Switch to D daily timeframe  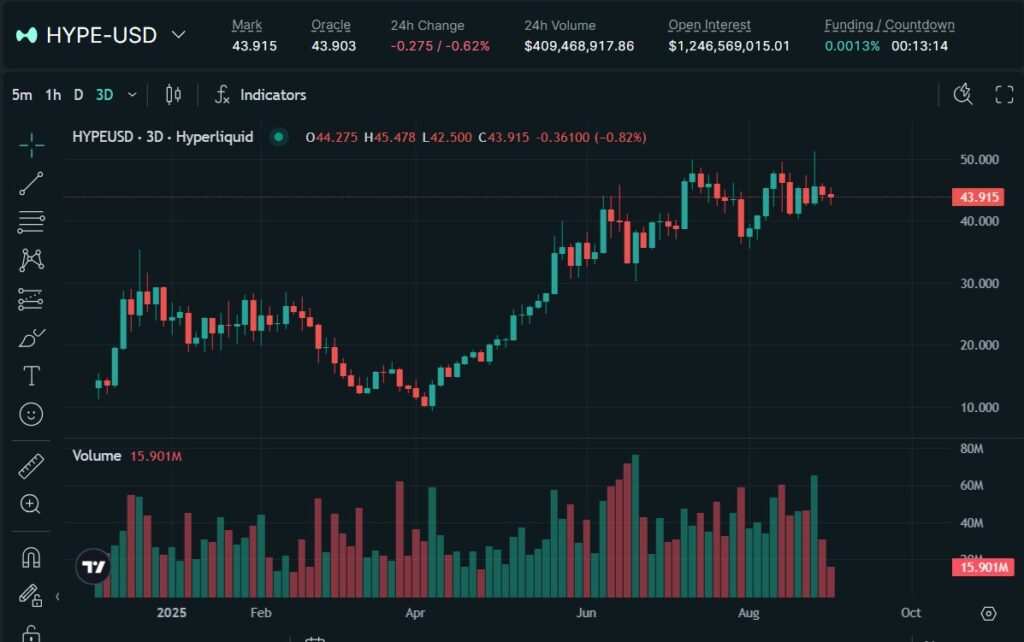(78, 95)
